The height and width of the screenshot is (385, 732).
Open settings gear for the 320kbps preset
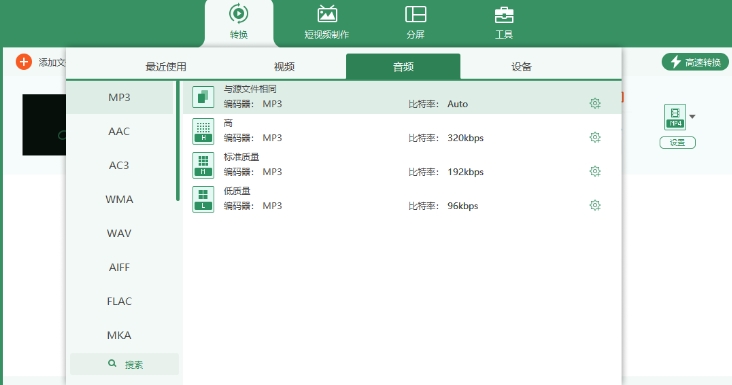coord(595,137)
